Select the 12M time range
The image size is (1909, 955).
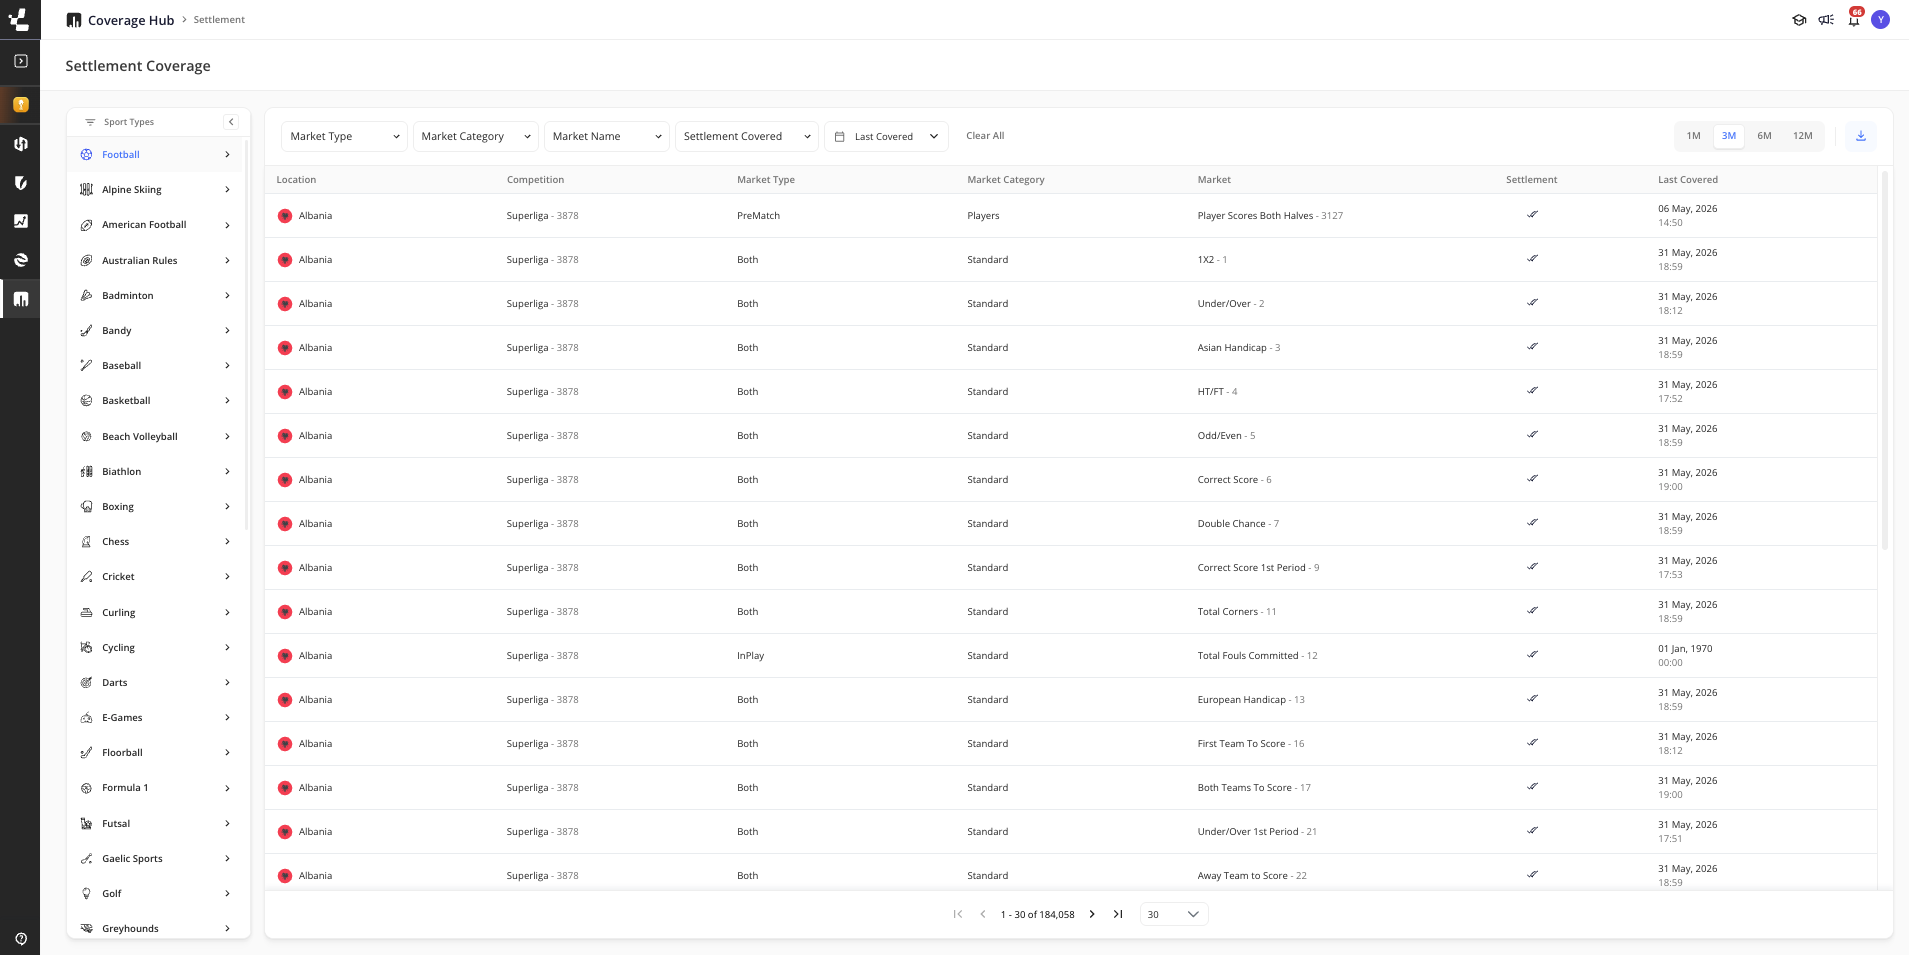1802,136
